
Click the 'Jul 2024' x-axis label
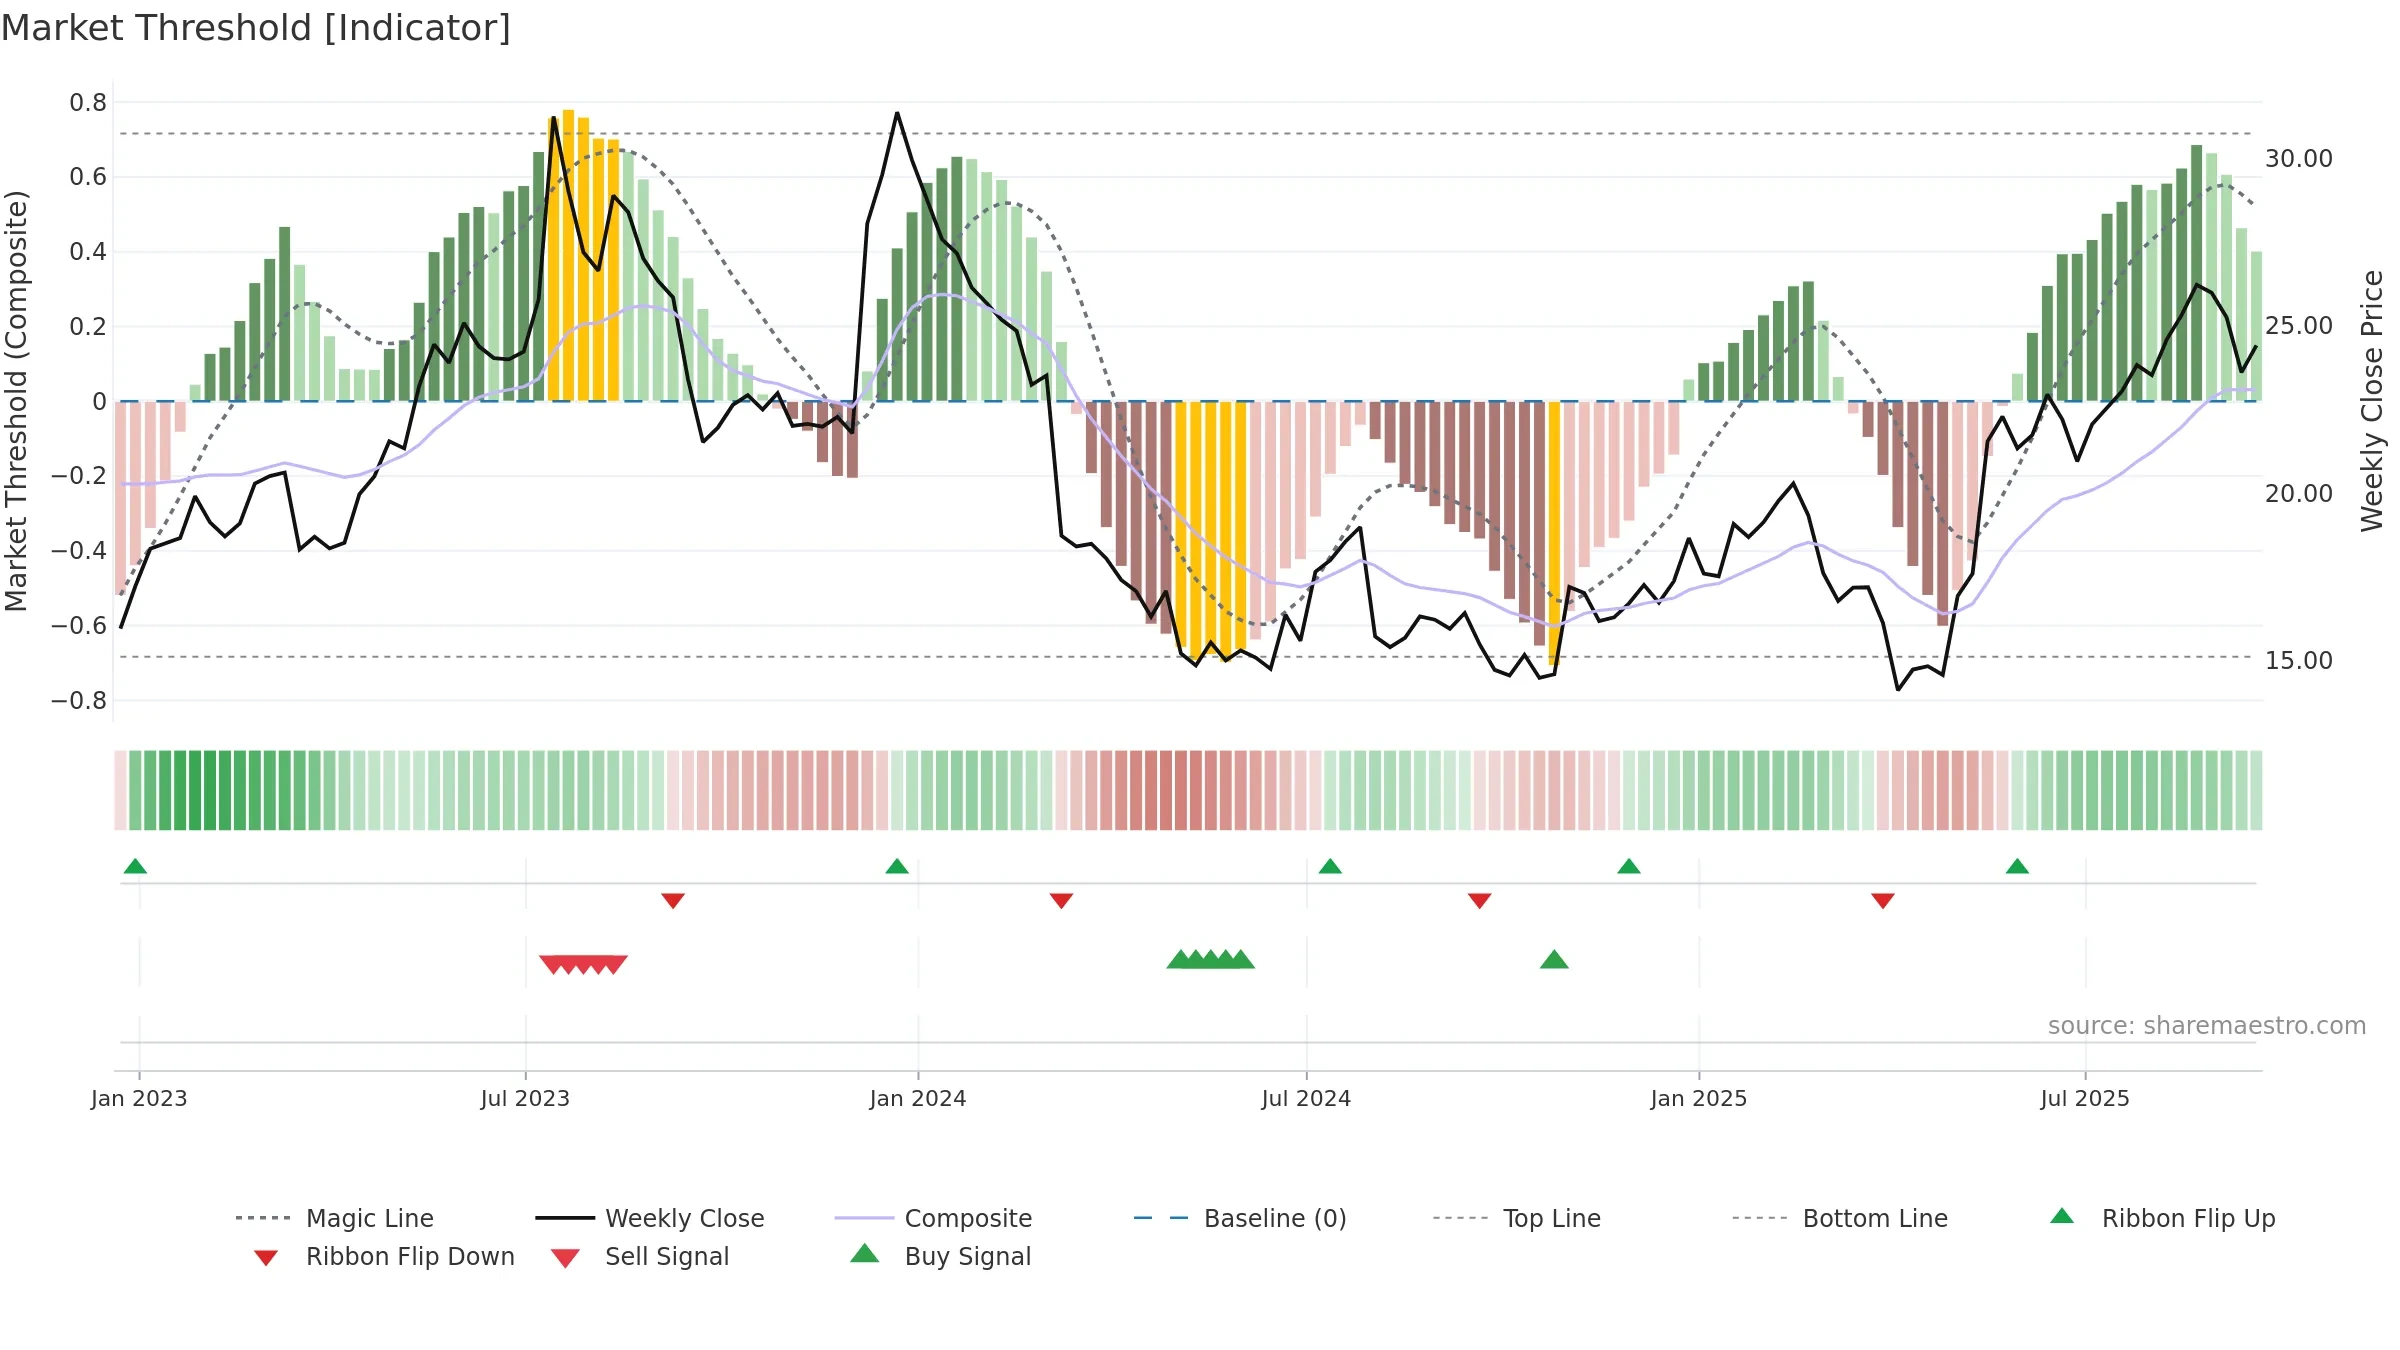(1306, 1098)
